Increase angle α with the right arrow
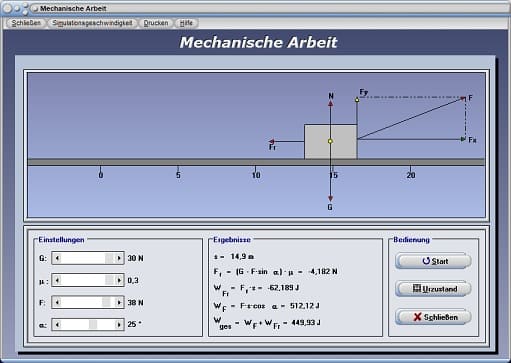Screen dimensions: 511x363 pos(119,324)
